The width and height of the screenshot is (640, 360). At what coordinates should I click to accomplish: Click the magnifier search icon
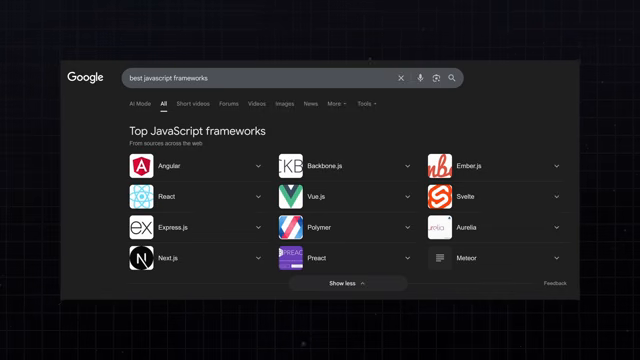click(452, 78)
